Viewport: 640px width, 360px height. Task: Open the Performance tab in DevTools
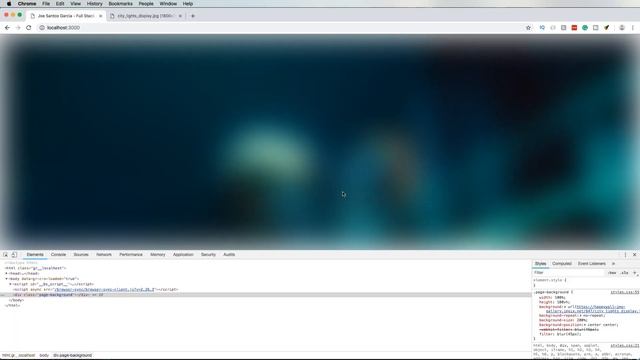point(131,254)
